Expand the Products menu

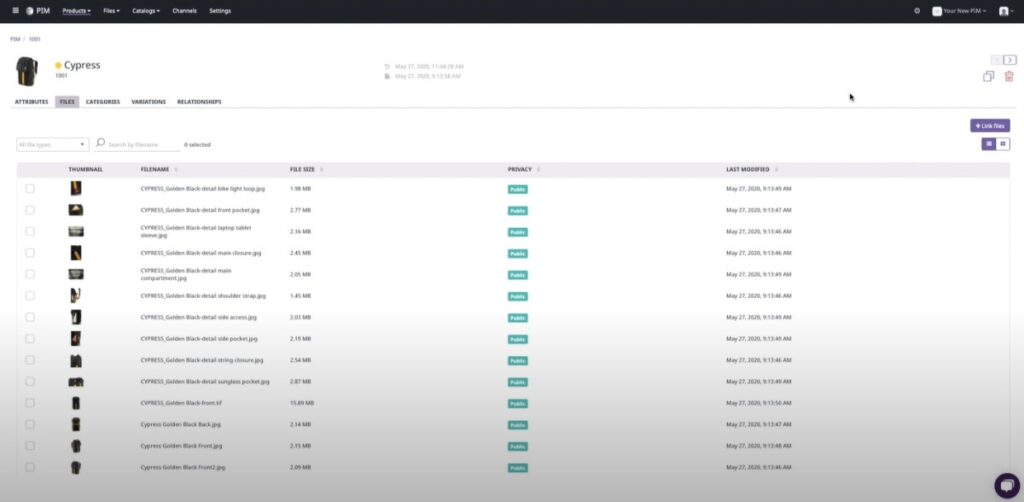76,11
